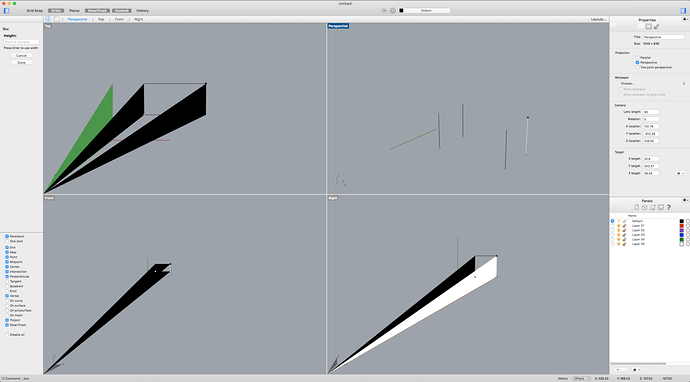Click the Height point or number field
Screen dimensions: 690x382
tap(22, 42)
